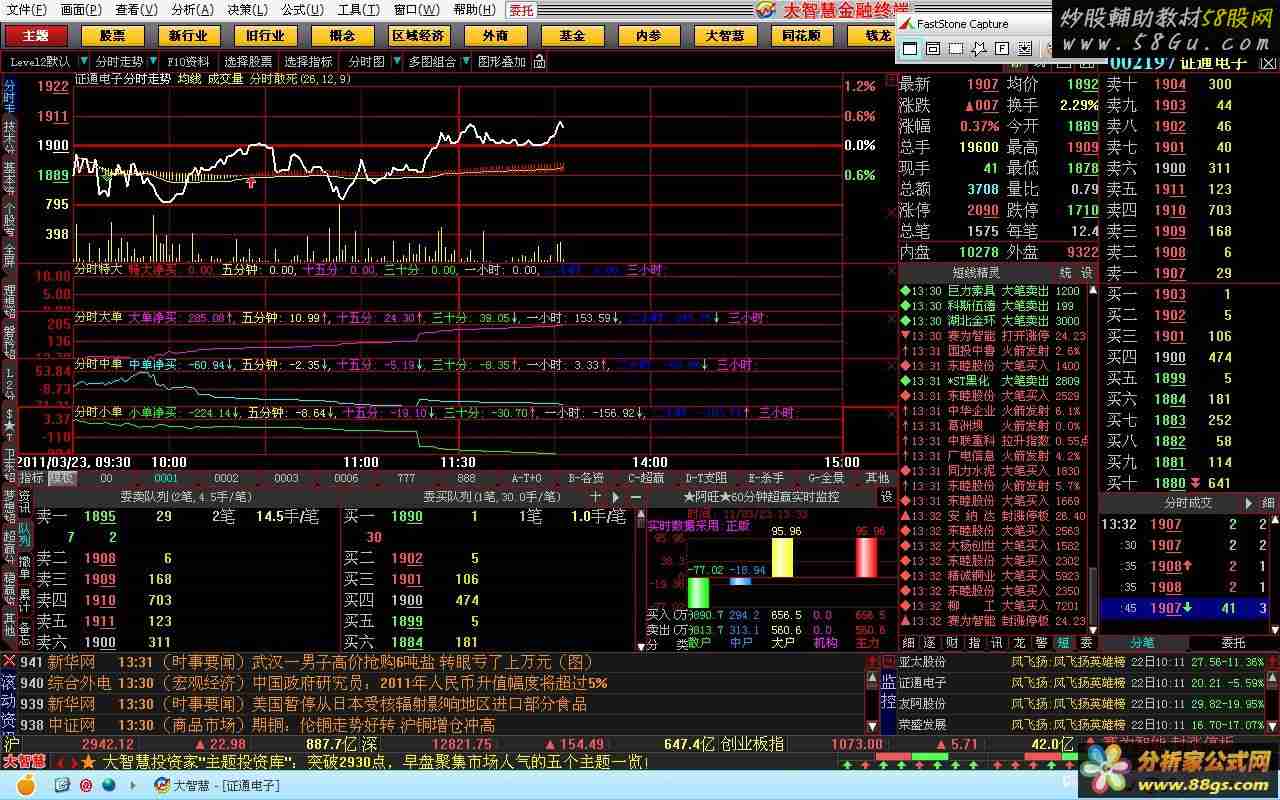This screenshot has width=1280, height=800.
Task: Click 选择指标 toolbar item
Action: [308, 61]
